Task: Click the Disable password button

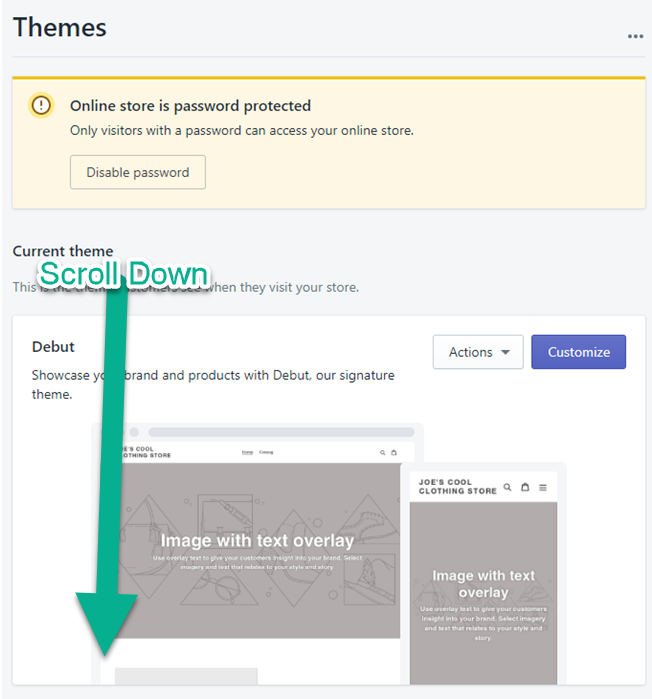Action: [137, 172]
